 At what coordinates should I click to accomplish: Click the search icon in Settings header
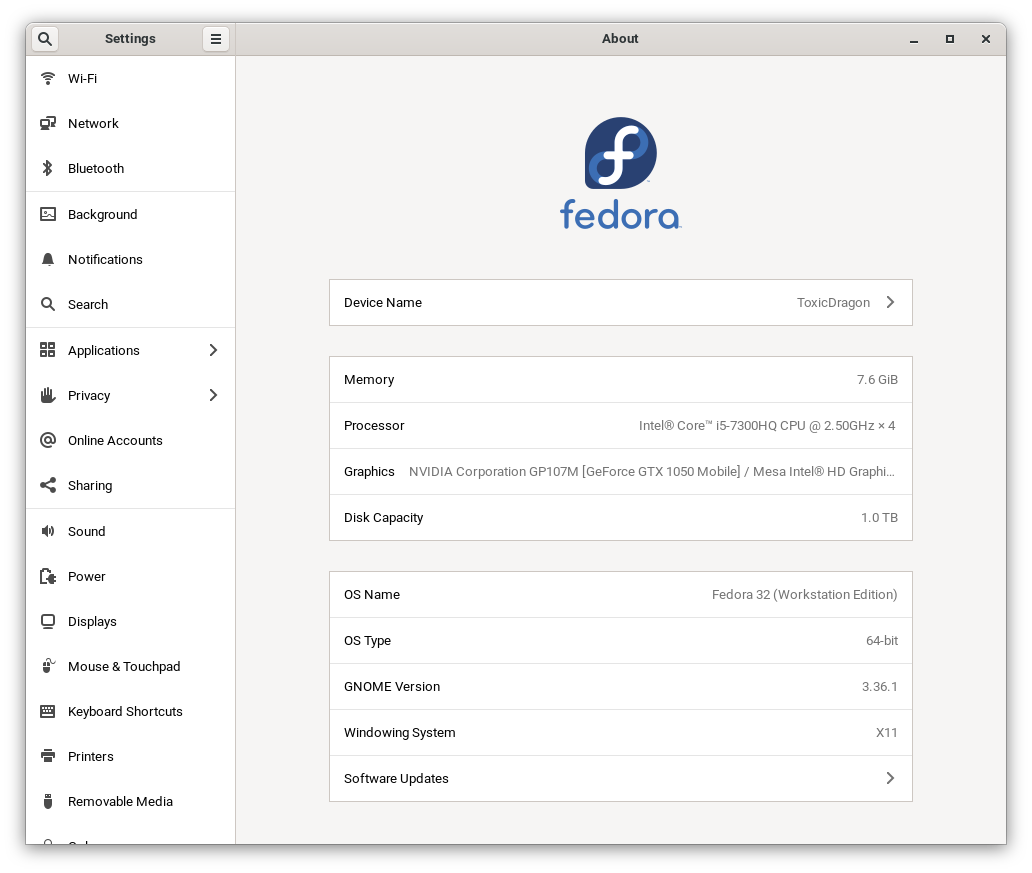(x=45, y=39)
